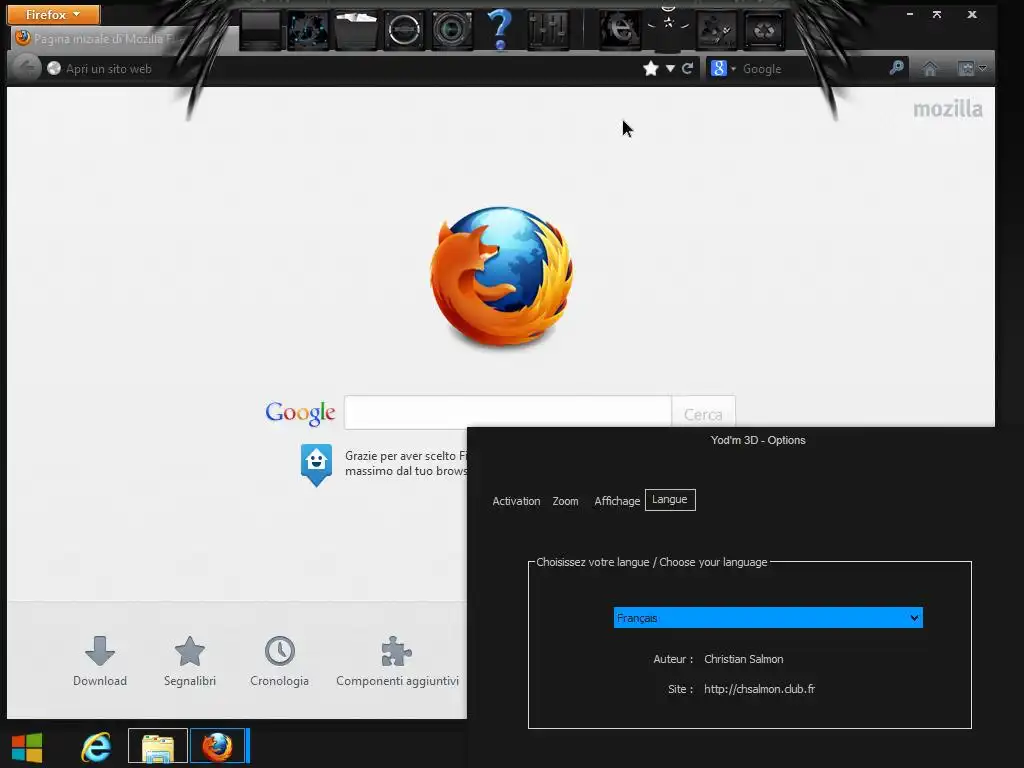Switch to the Activation tab
This screenshot has width=1024, height=768.
(516, 501)
